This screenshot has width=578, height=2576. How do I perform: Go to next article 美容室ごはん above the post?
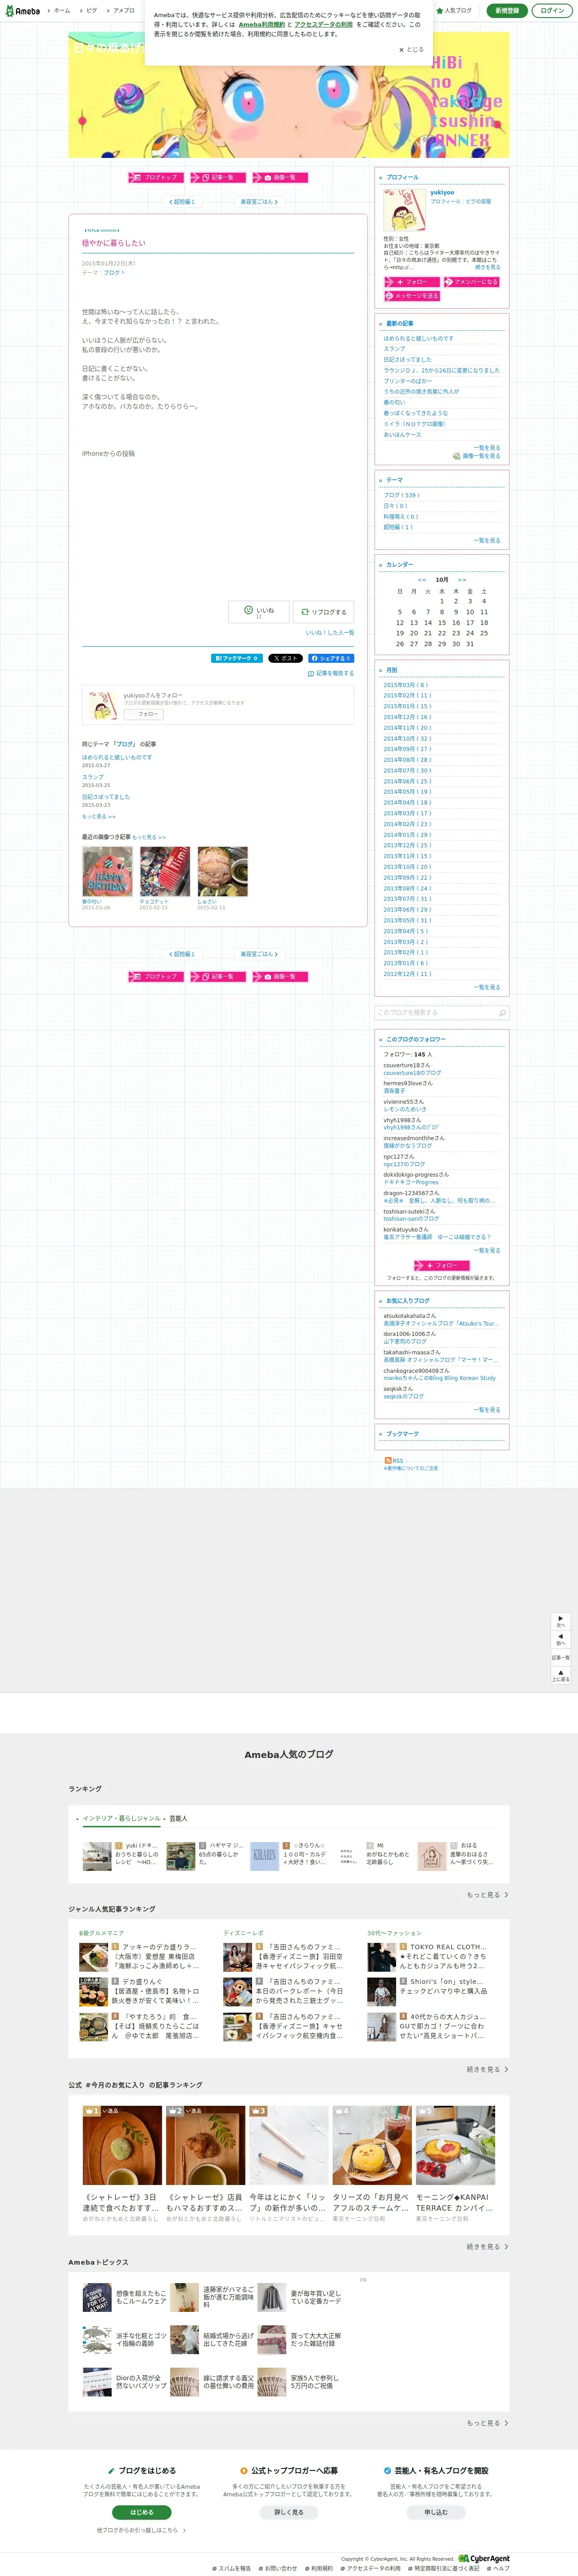tap(258, 202)
